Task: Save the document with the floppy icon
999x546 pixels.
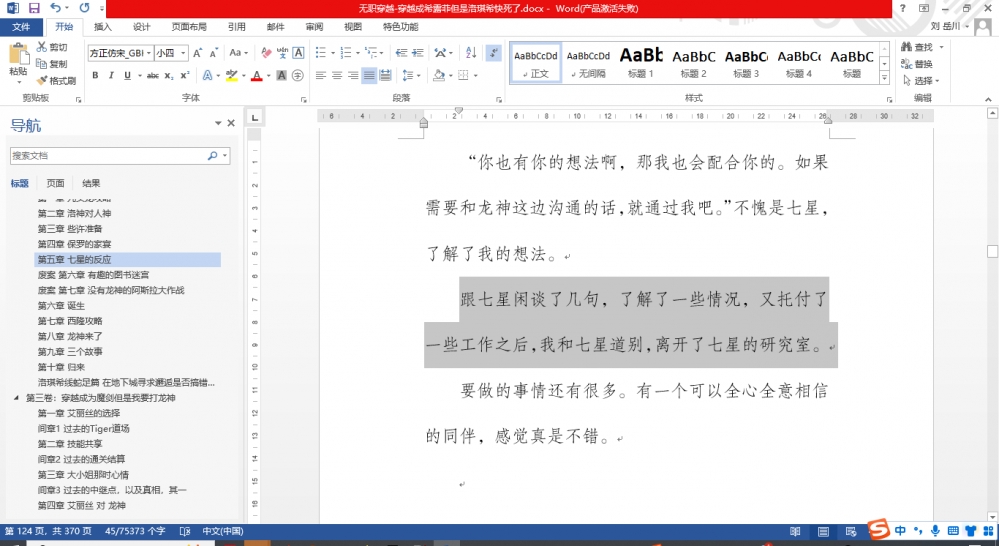Action: tap(34, 8)
